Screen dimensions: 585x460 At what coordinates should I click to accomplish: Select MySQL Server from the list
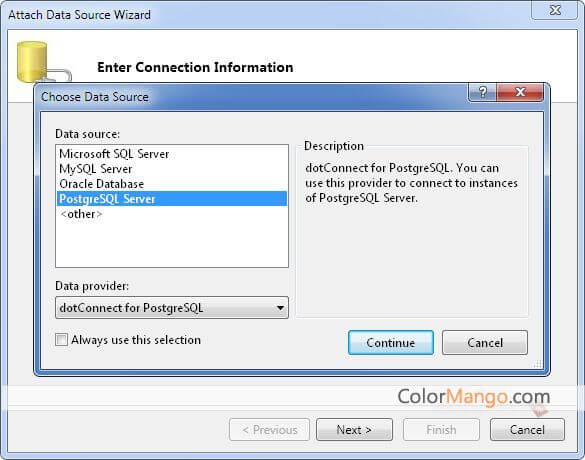96,169
